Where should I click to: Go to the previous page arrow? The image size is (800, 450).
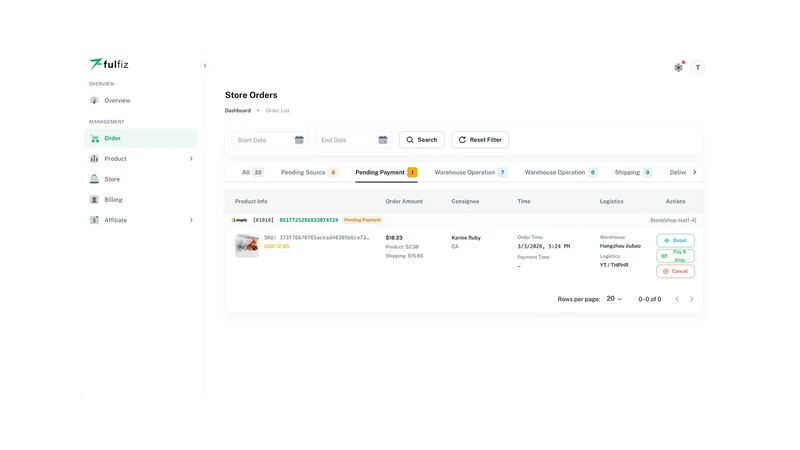coord(677,299)
